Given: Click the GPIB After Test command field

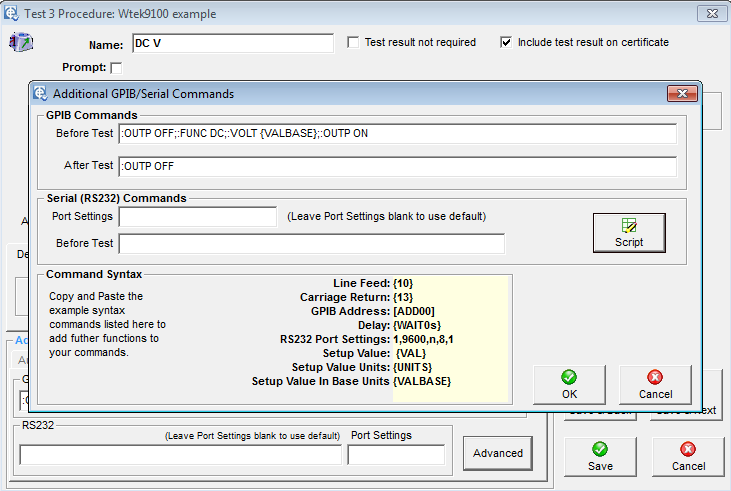Looking at the screenshot, I should [397, 166].
